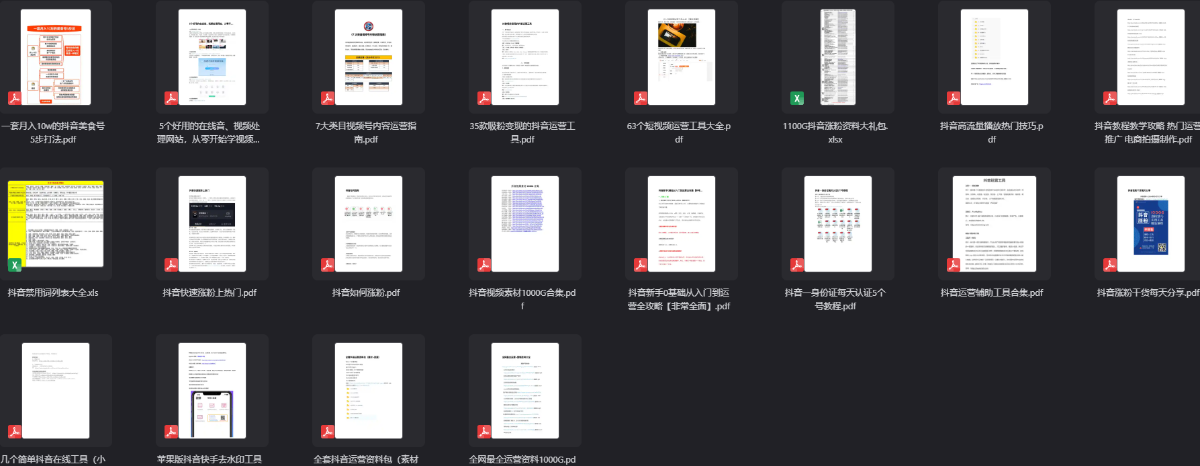1200x466 pixels.
Task: Click the PDF icon on 63个短视频运营工具大全
Action: [x=640, y=98]
